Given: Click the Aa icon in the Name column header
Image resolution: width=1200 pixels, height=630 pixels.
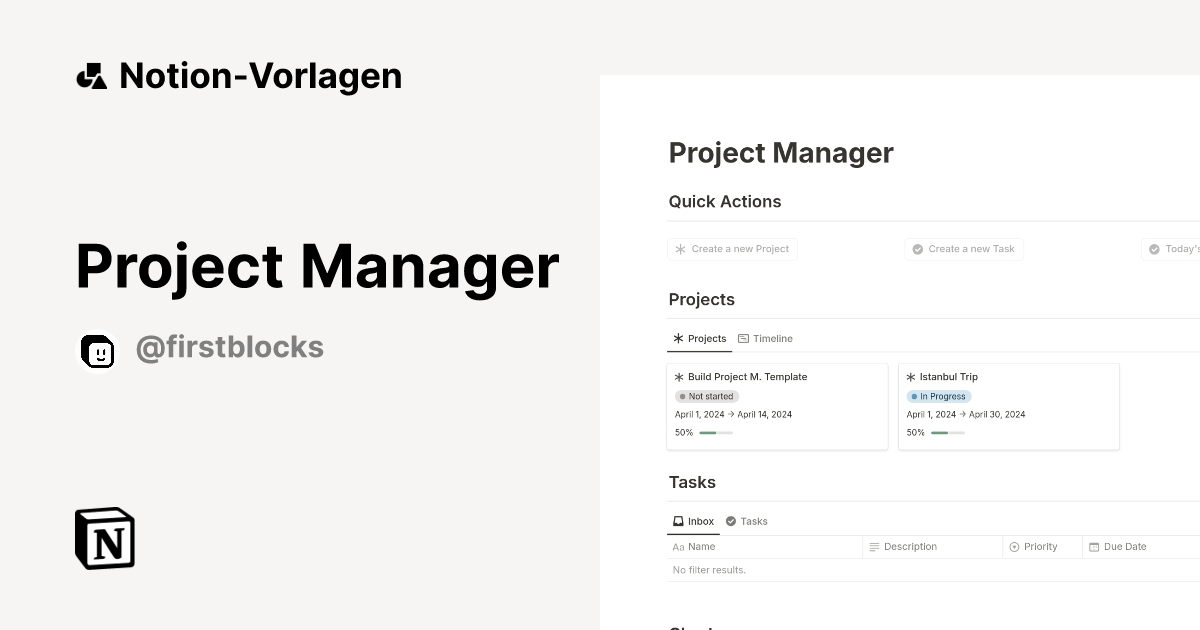Looking at the screenshot, I should point(676,547).
